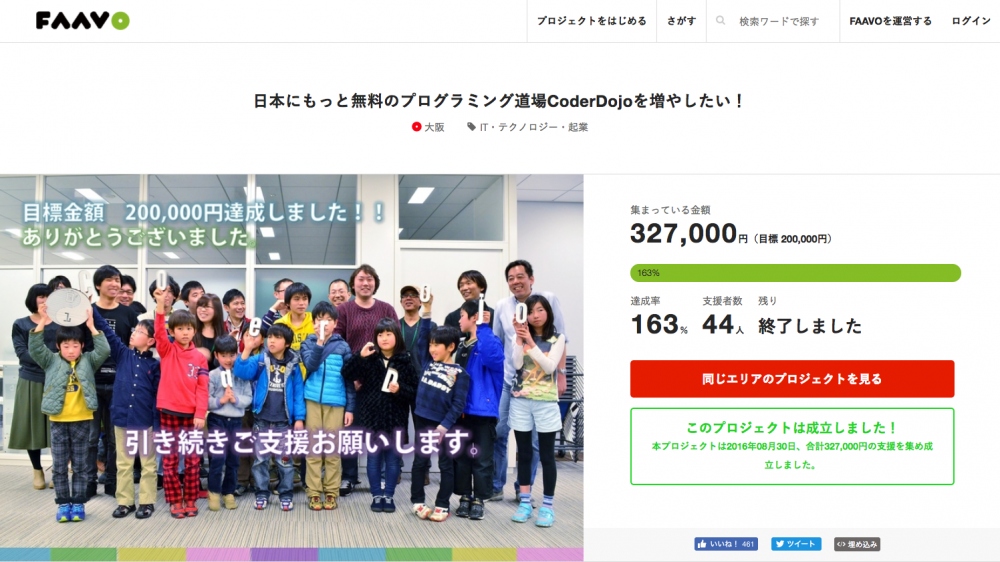
Task: Click the 埋め込み embed button
Action: (857, 544)
